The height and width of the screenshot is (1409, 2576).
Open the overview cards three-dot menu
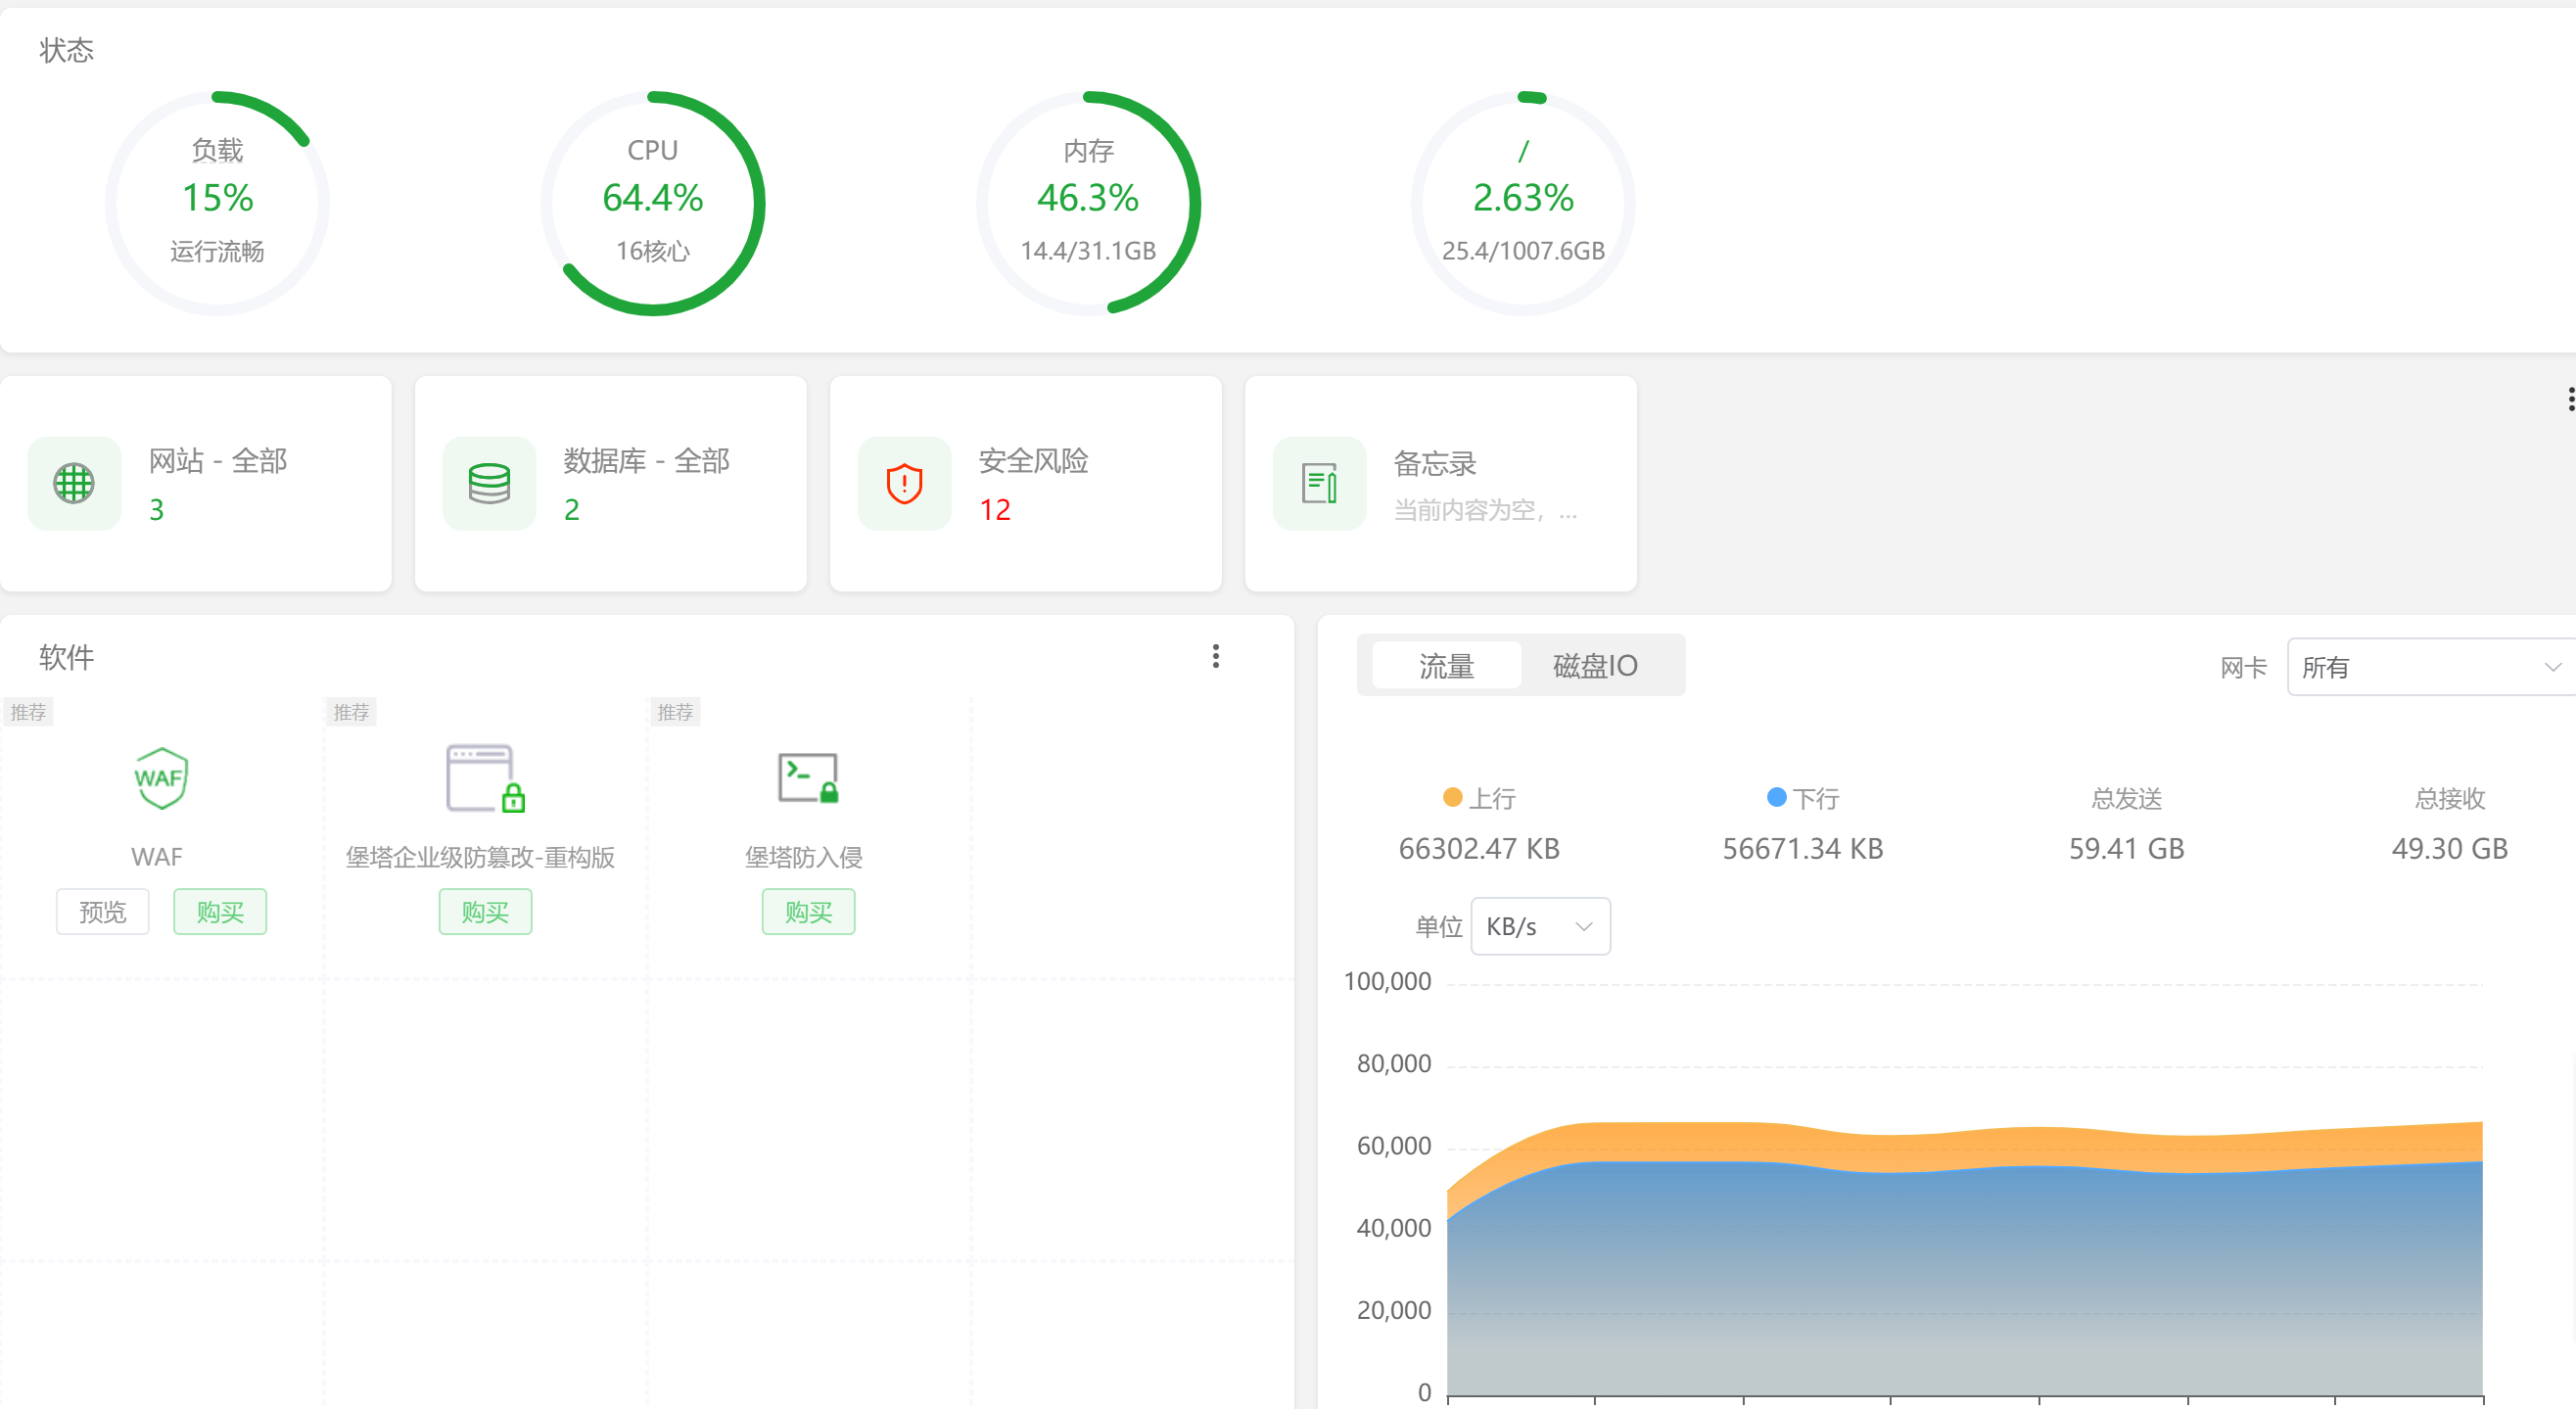click(x=2569, y=399)
